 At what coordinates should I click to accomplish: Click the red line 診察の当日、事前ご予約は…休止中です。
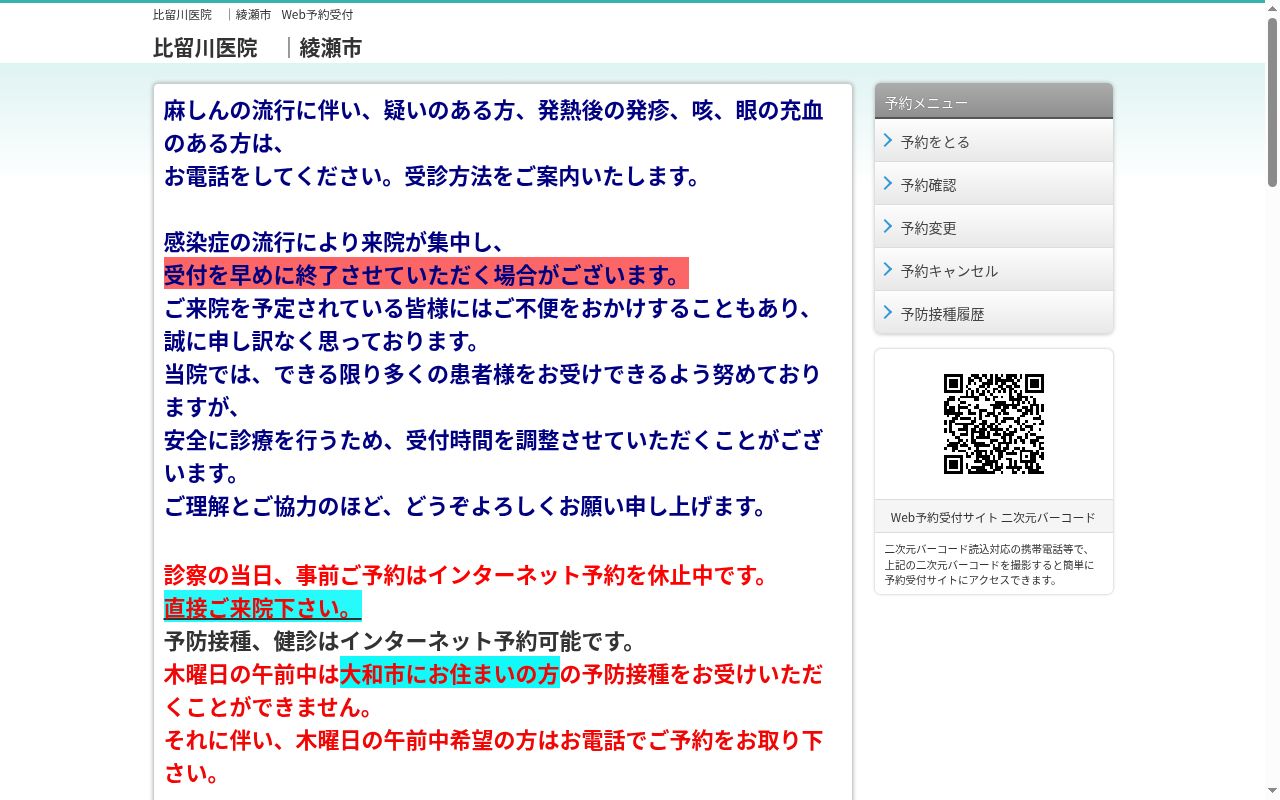click(466, 575)
